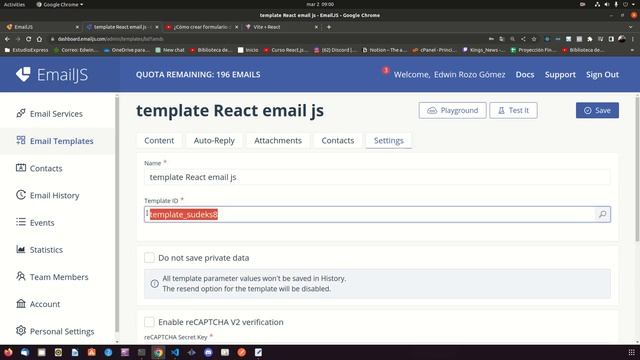Open the Curso React.js bookmark
The width and height of the screenshot is (640, 360).
(286, 50)
